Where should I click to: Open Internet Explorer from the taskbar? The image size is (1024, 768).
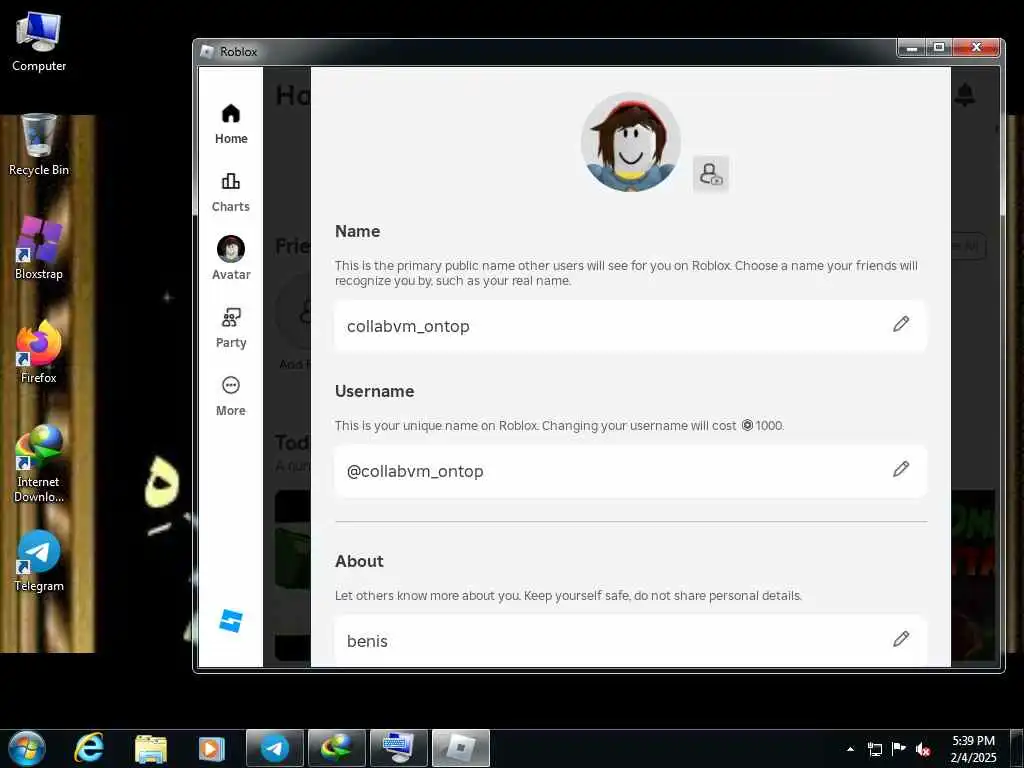89,748
